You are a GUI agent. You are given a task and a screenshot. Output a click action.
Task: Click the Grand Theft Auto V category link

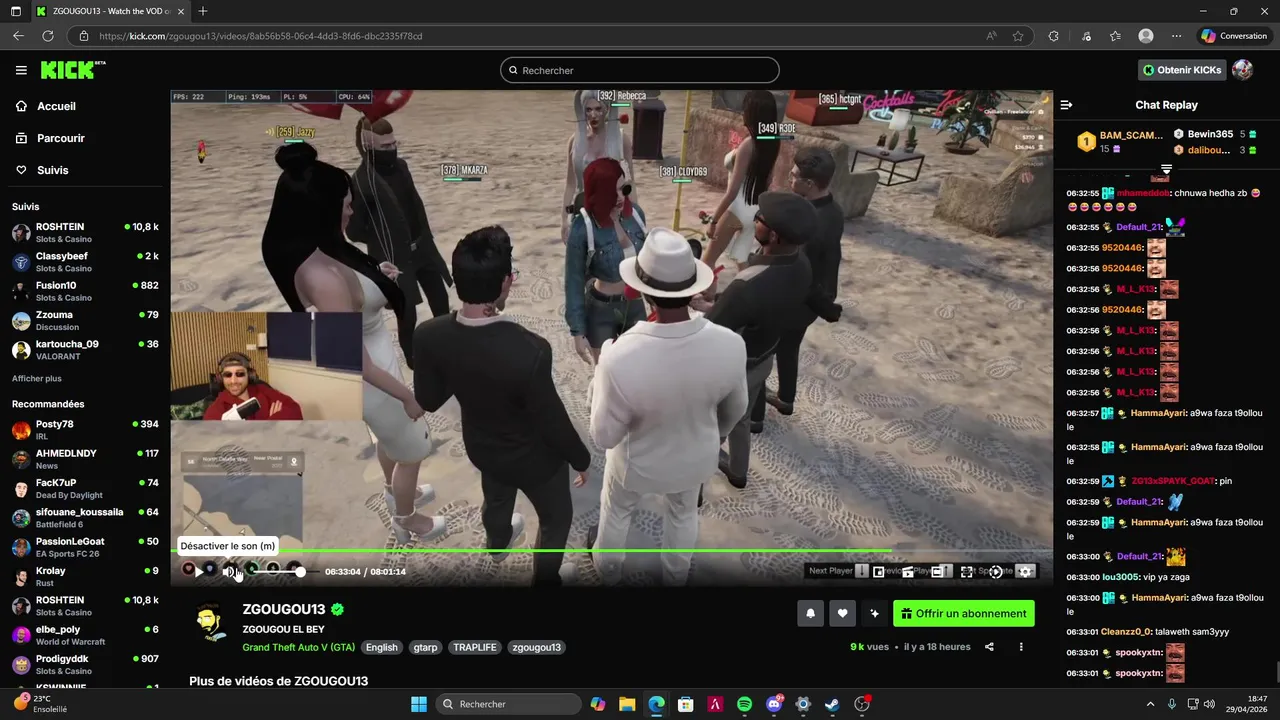coord(299,647)
